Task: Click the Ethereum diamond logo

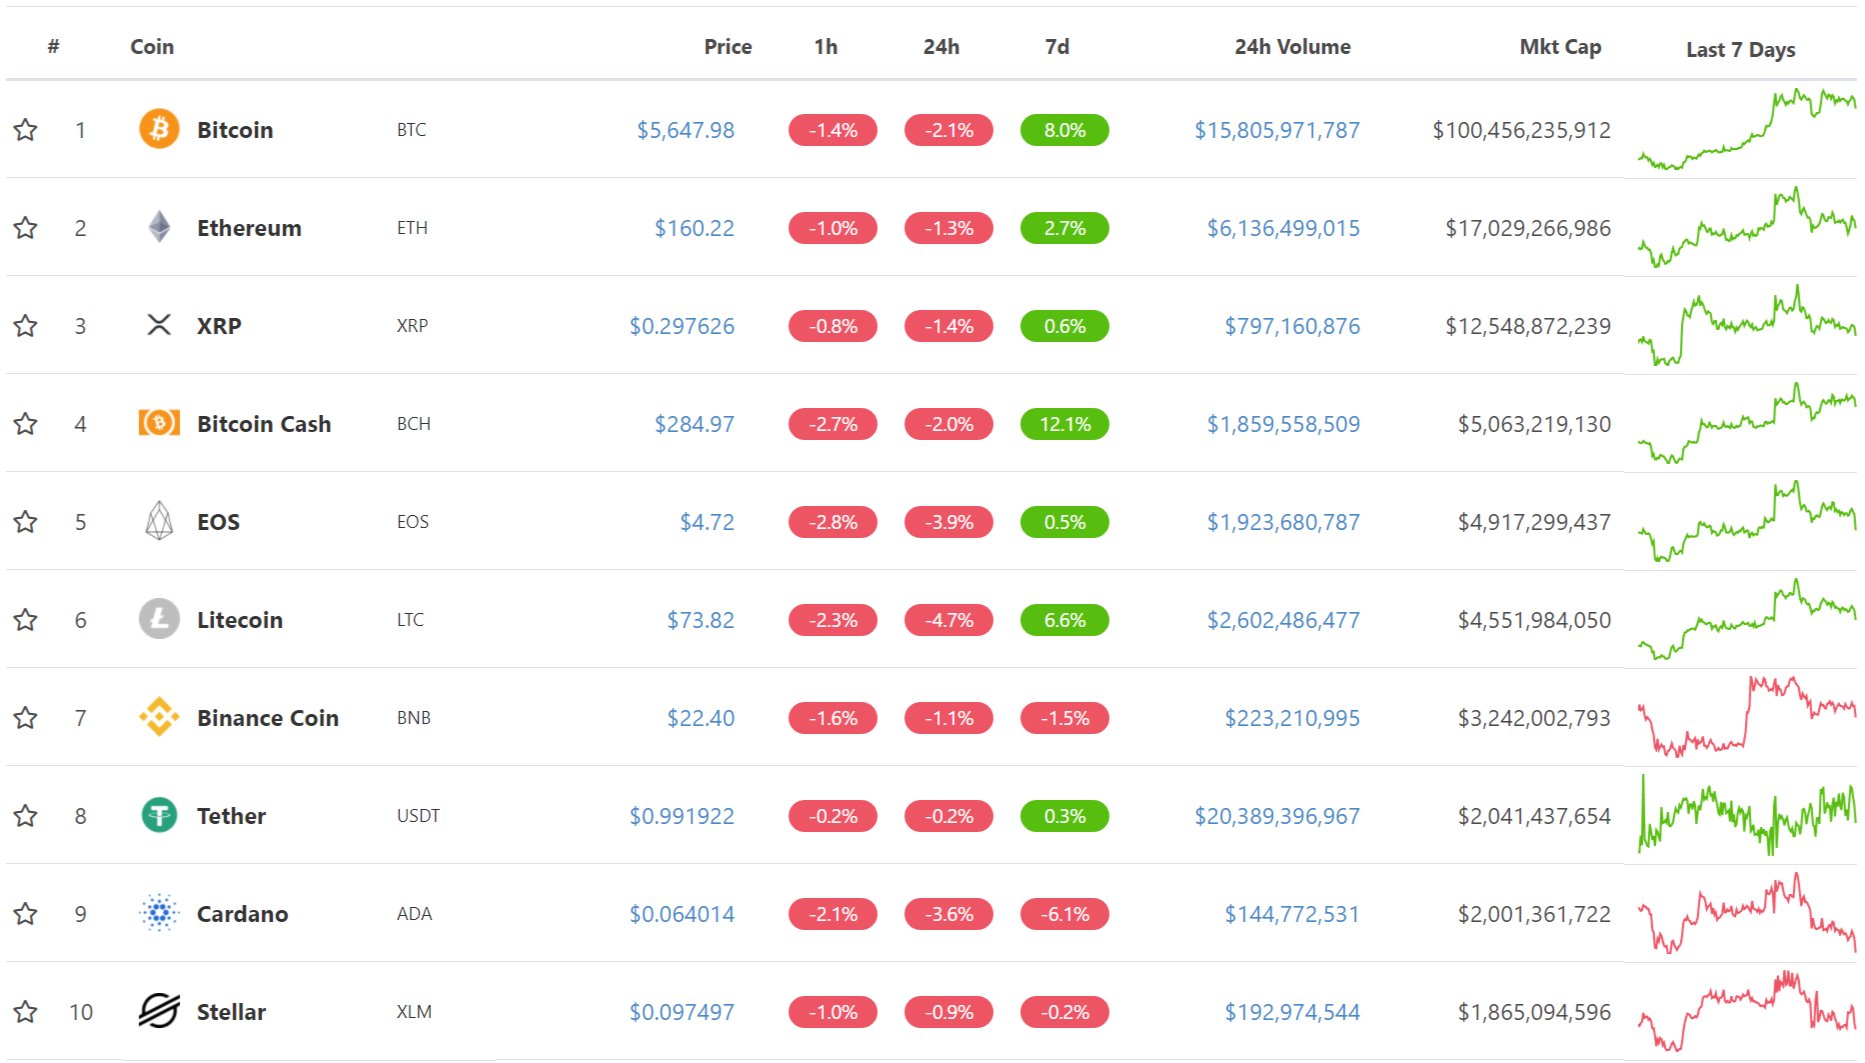Action: pos(159,227)
